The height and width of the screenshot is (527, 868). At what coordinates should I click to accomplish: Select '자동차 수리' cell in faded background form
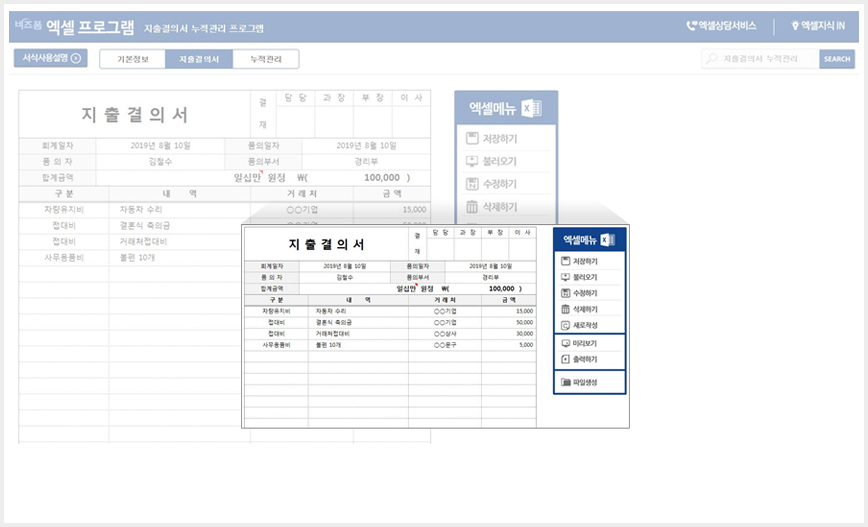[179, 210]
